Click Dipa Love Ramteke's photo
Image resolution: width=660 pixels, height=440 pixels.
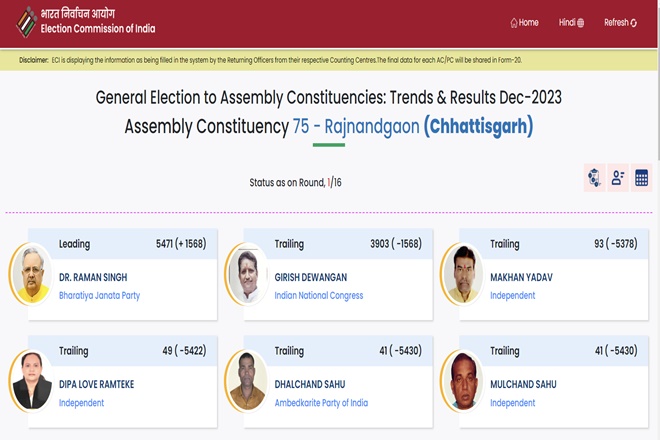(31, 381)
